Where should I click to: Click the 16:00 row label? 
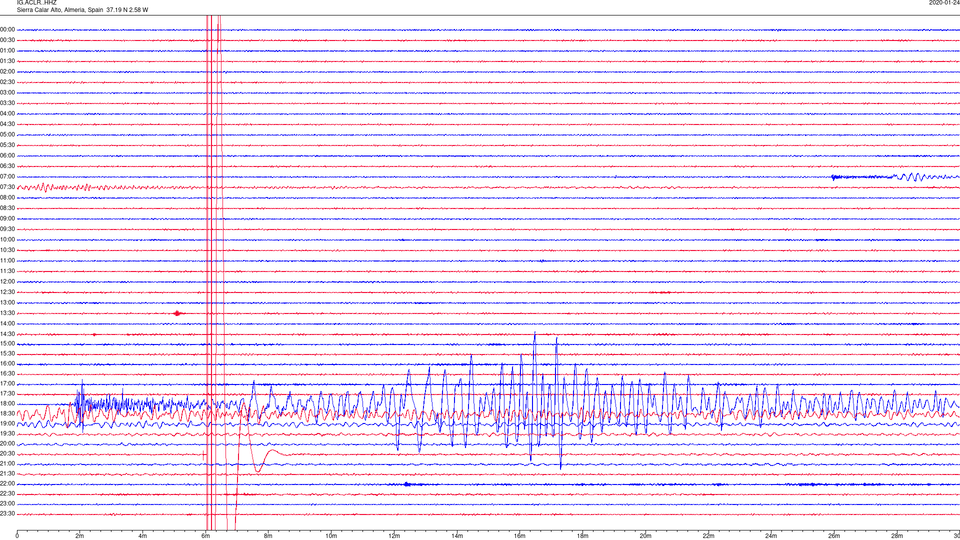click(x=7, y=364)
